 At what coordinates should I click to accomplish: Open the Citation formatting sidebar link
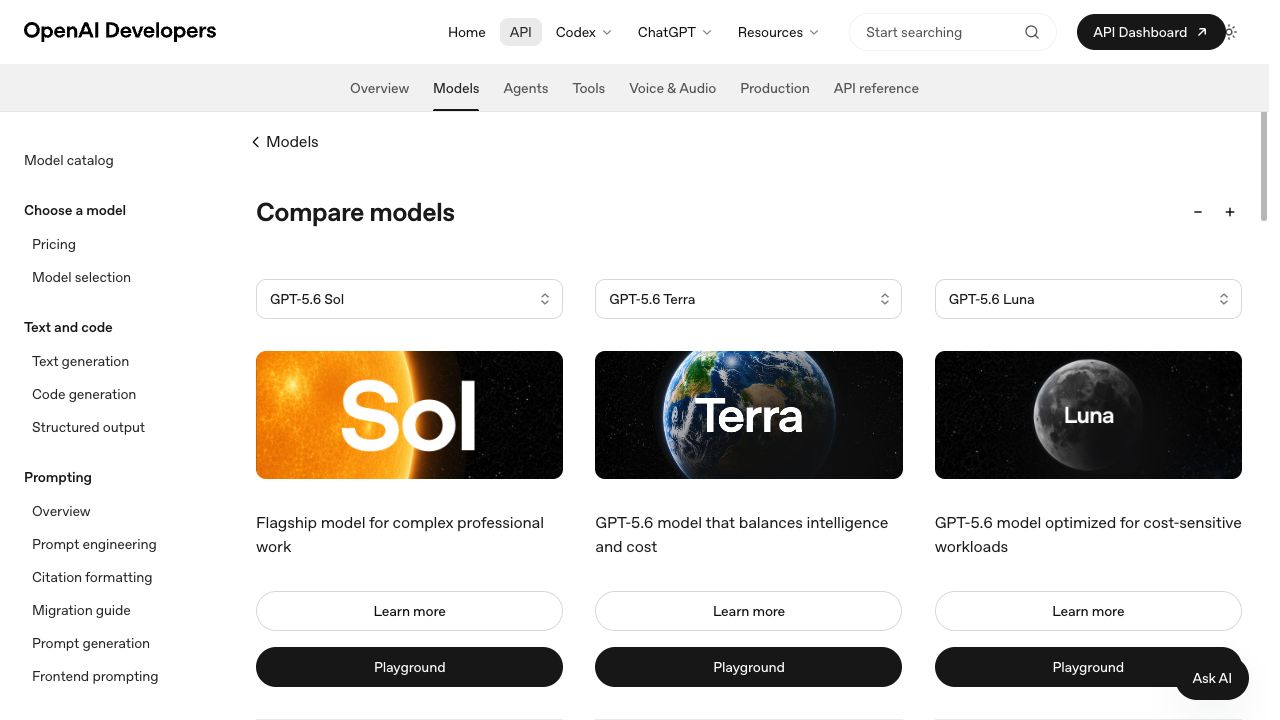pos(92,577)
